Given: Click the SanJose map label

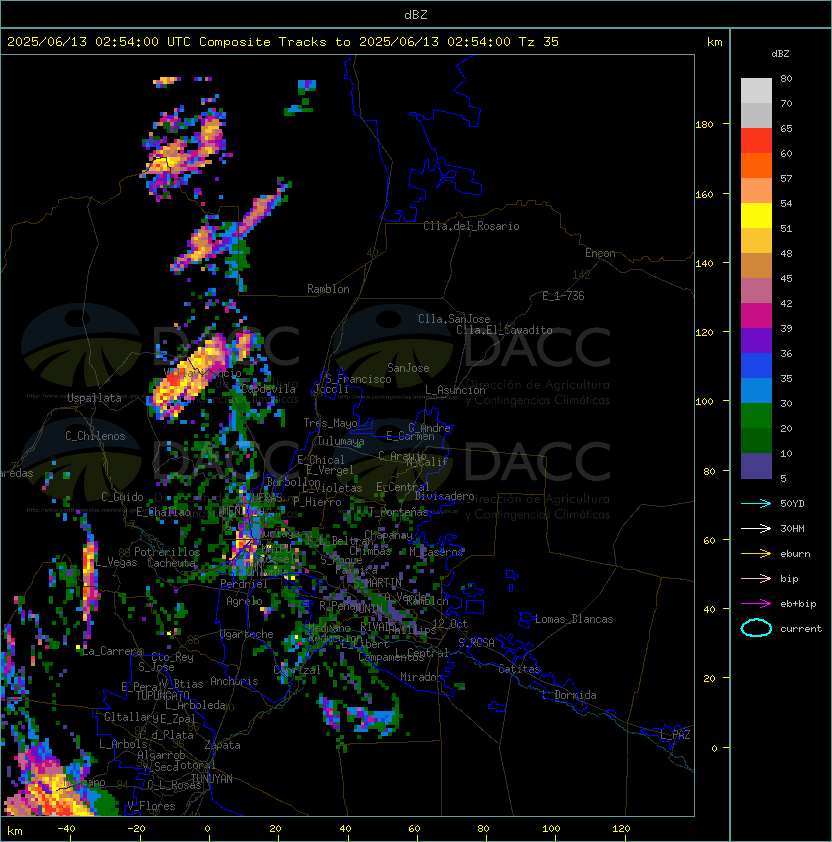Looking at the screenshot, I should pyautogui.click(x=408, y=368).
